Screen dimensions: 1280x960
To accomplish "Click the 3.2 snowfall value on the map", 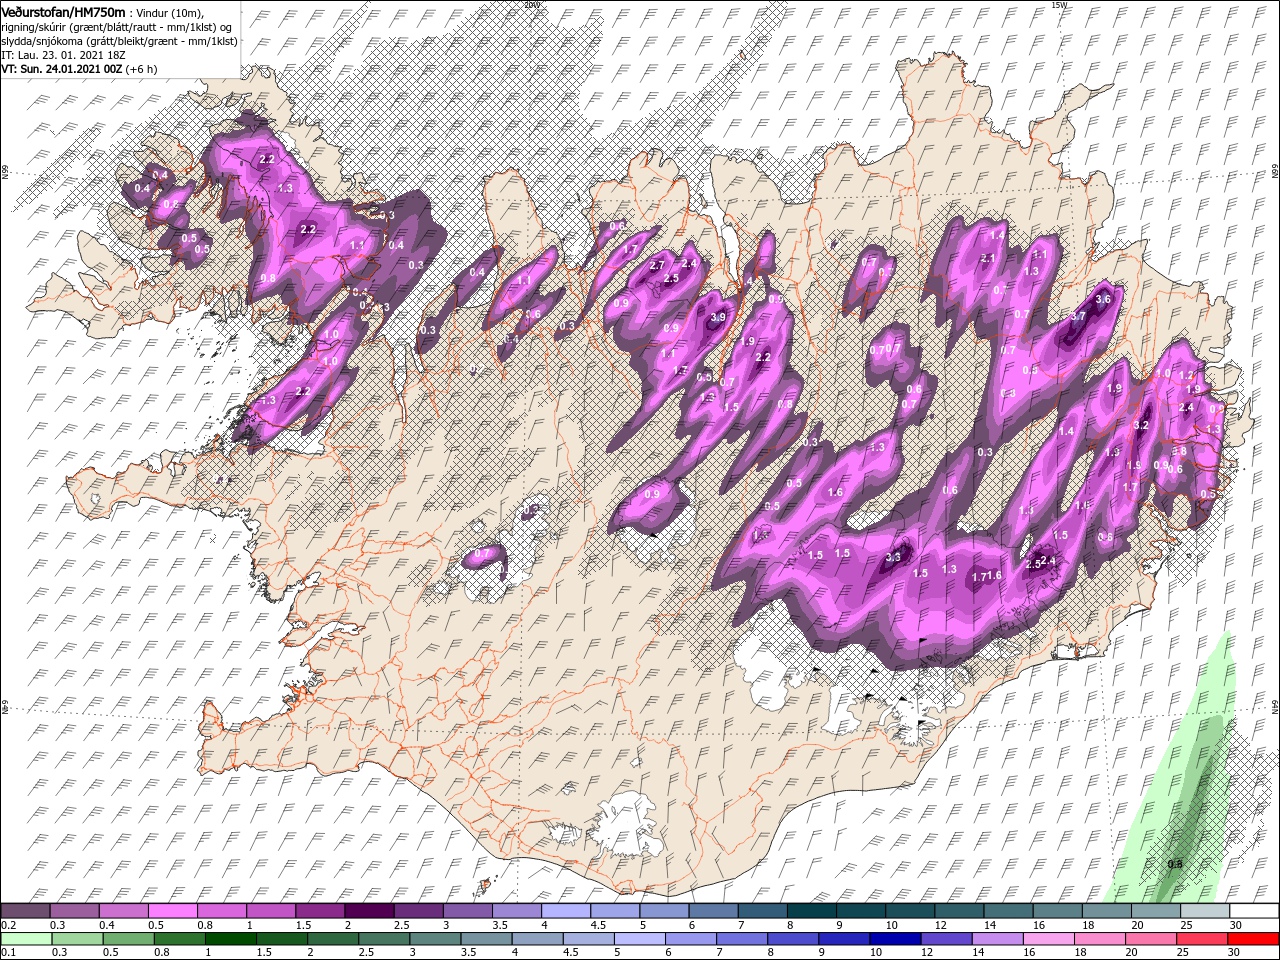I will tap(1141, 425).
